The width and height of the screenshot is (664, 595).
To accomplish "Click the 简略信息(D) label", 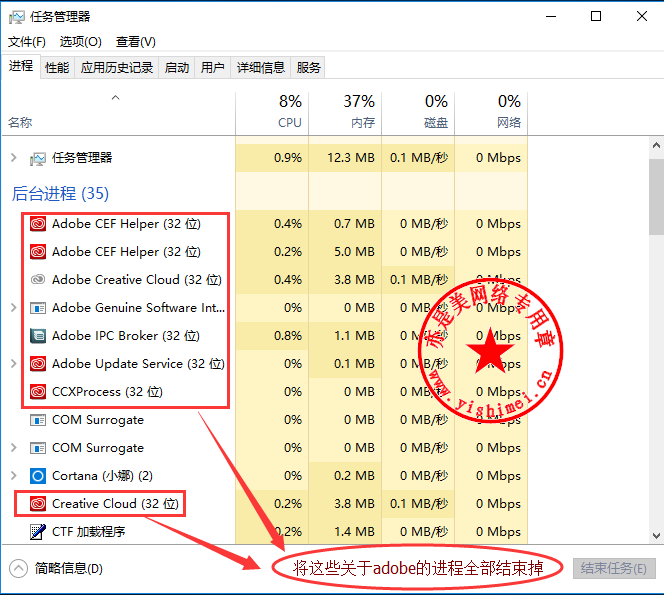I will [69, 568].
